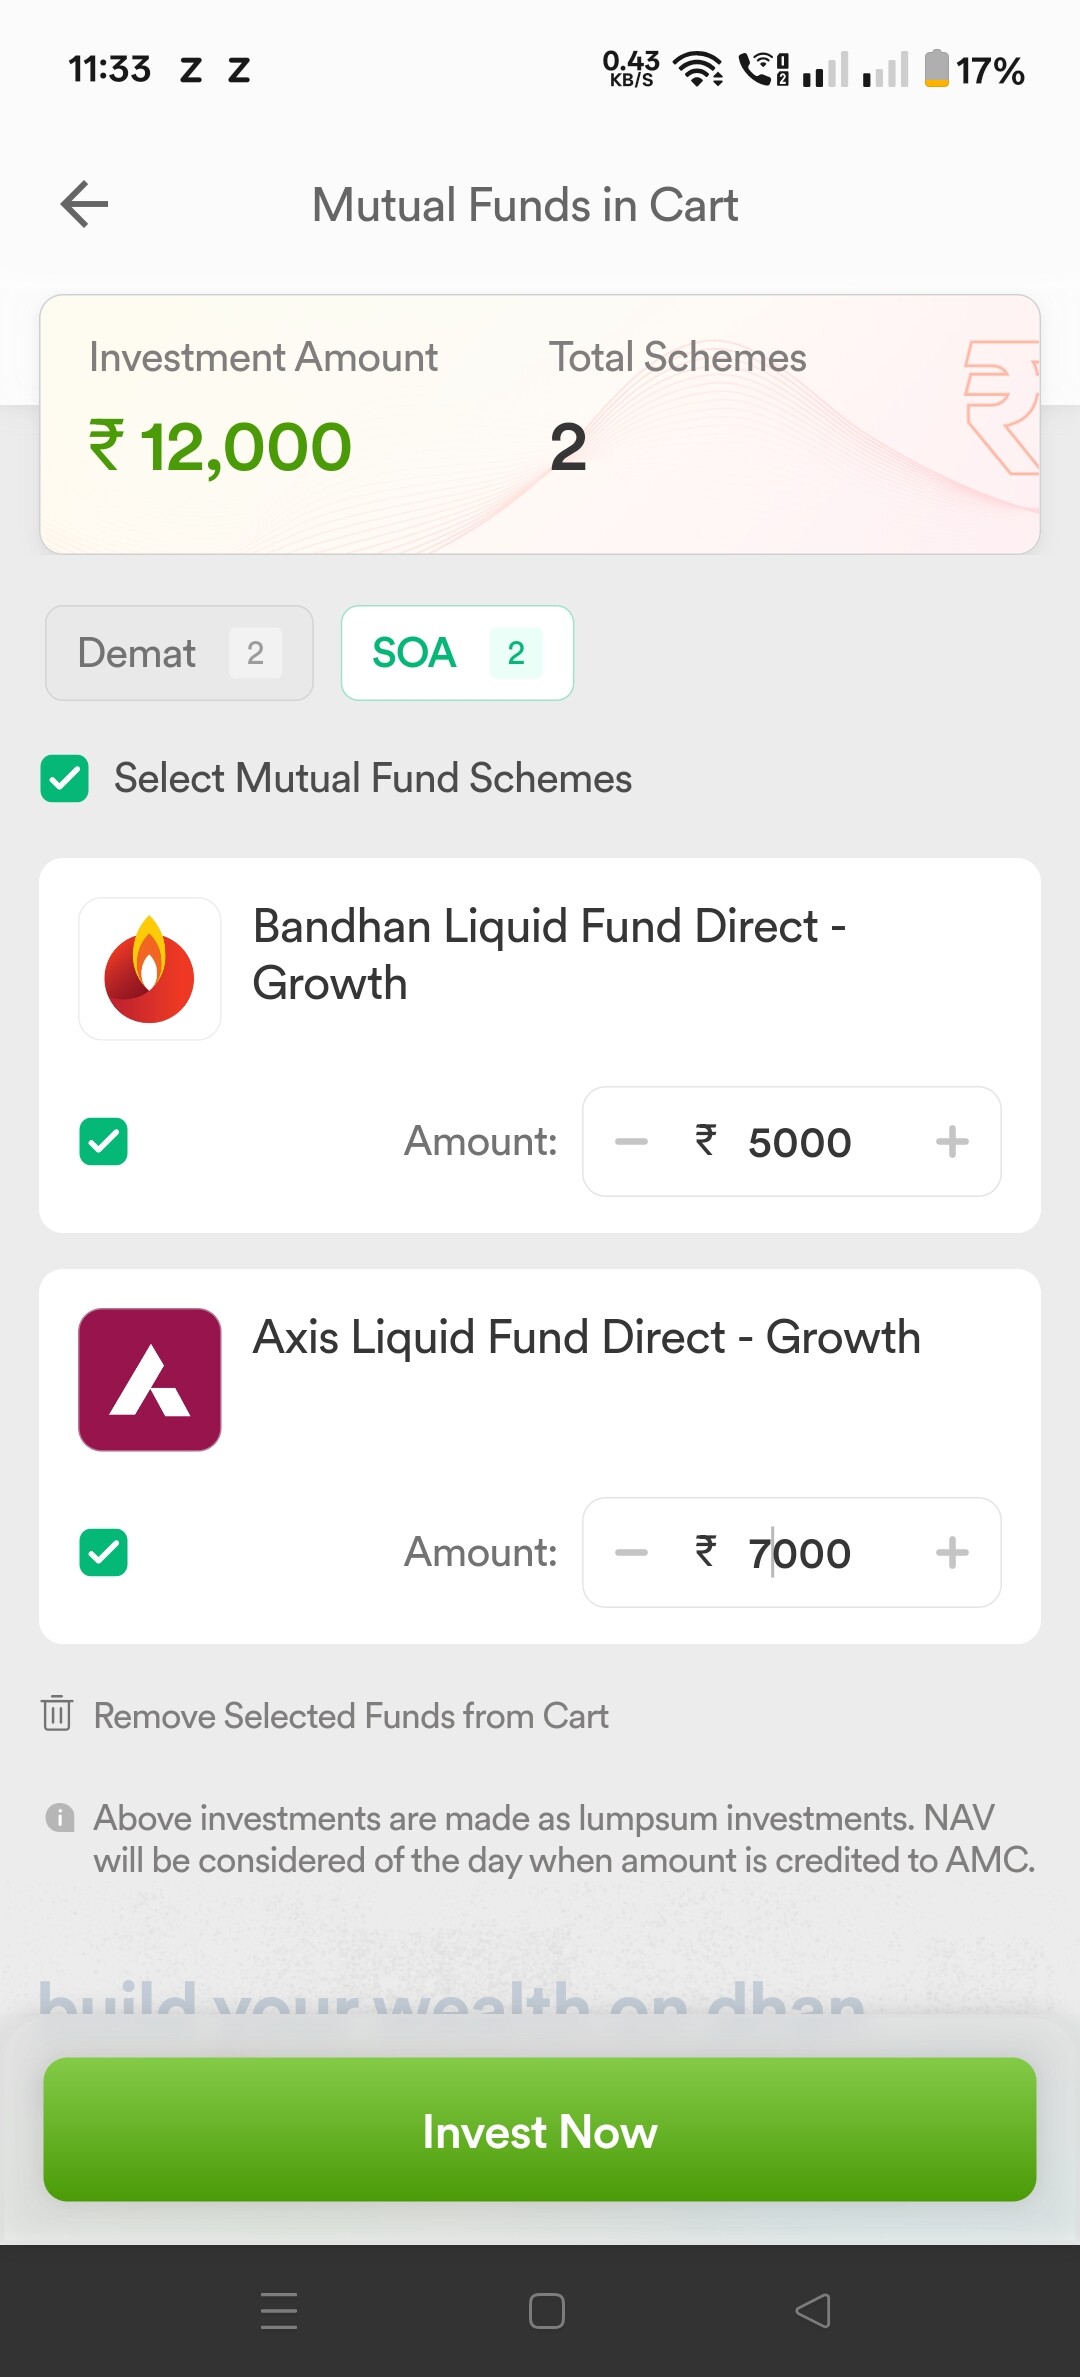Tap the Axis fund logo
Image resolution: width=1080 pixels, height=2377 pixels.
150,1380
